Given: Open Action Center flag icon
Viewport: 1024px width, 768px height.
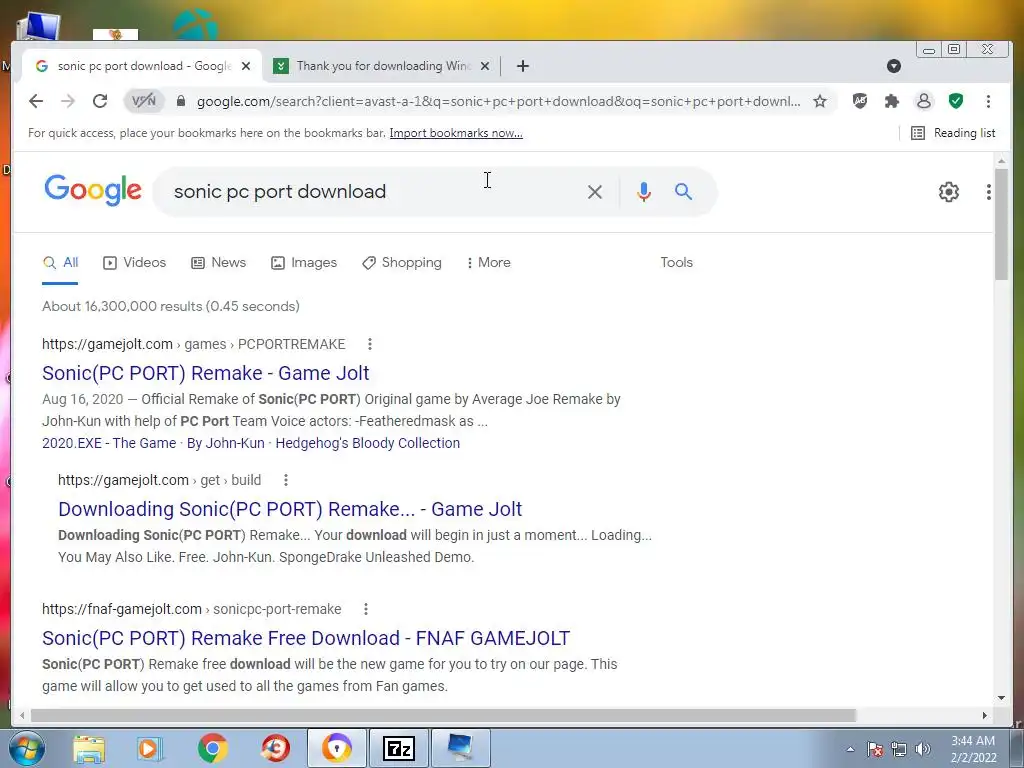Looking at the screenshot, I should pos(875,749).
